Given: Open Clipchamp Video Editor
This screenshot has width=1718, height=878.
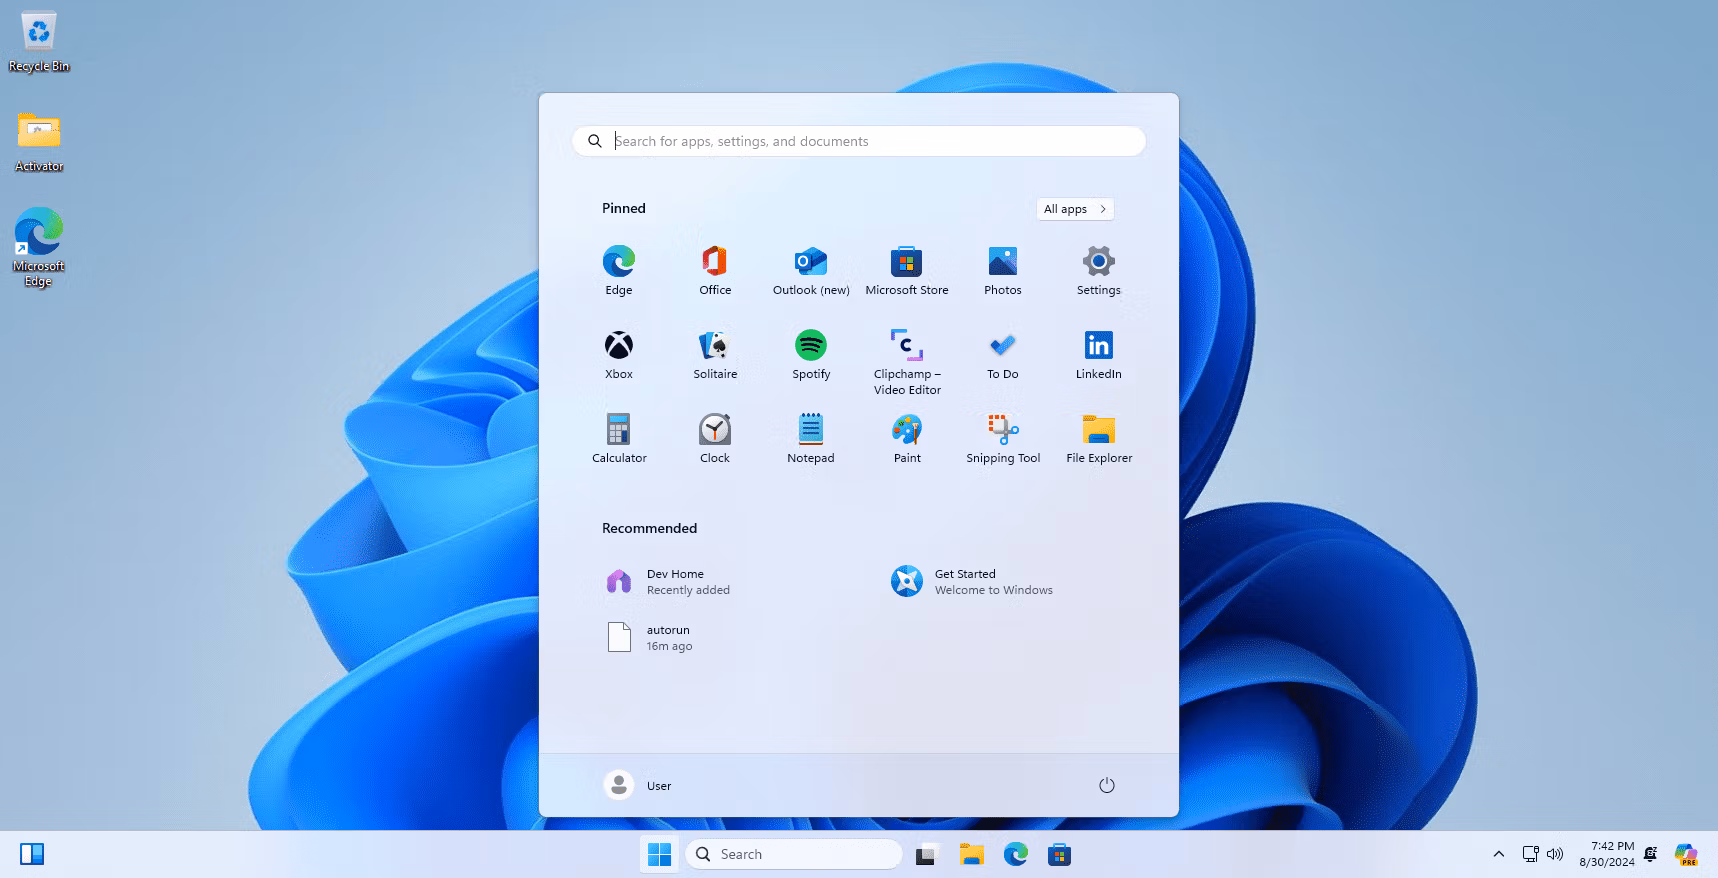Looking at the screenshot, I should pyautogui.click(x=907, y=361).
